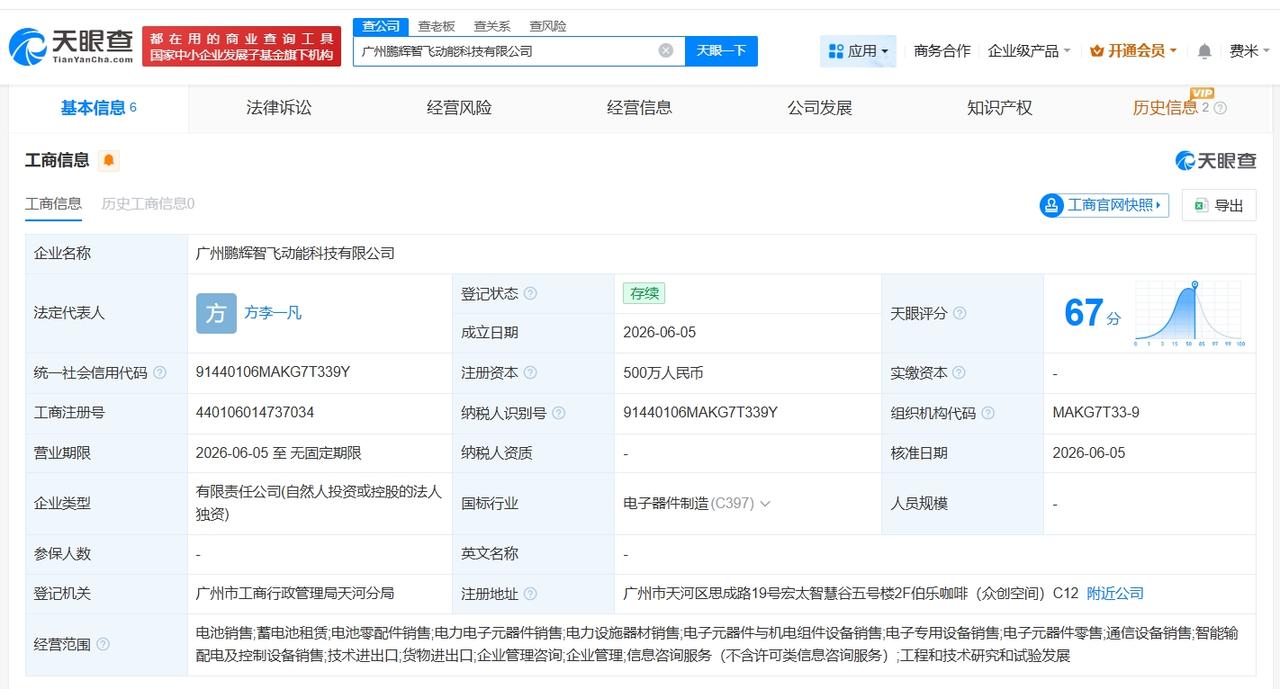Open the 工商官网快照 button

click(1104, 205)
